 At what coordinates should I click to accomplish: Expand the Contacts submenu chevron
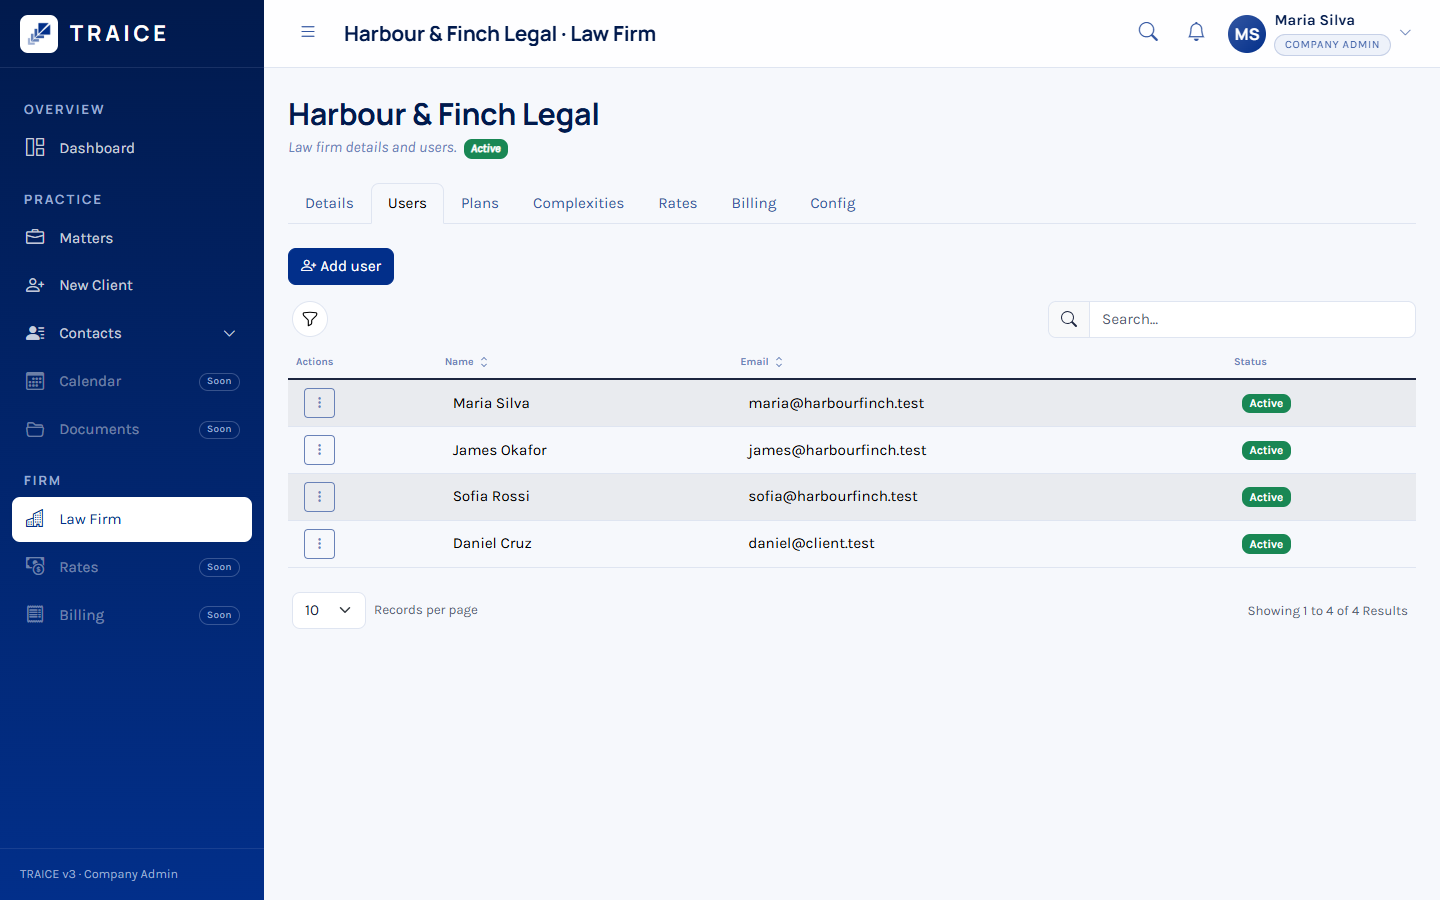click(229, 333)
